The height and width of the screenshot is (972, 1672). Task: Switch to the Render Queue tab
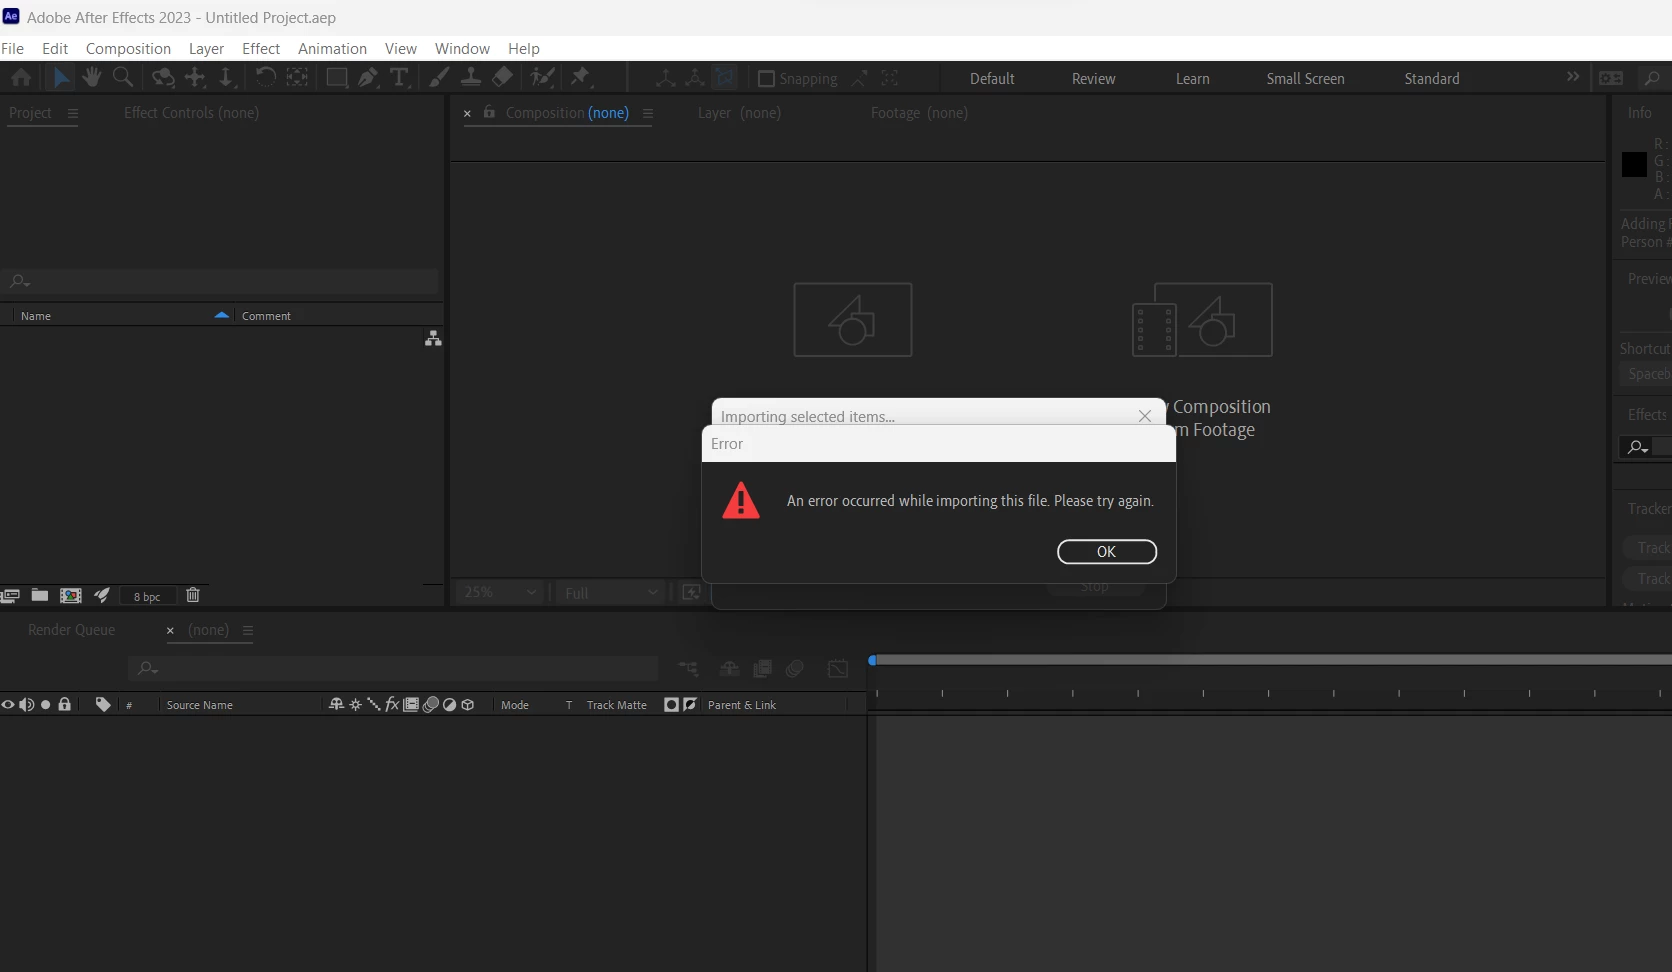click(x=72, y=630)
